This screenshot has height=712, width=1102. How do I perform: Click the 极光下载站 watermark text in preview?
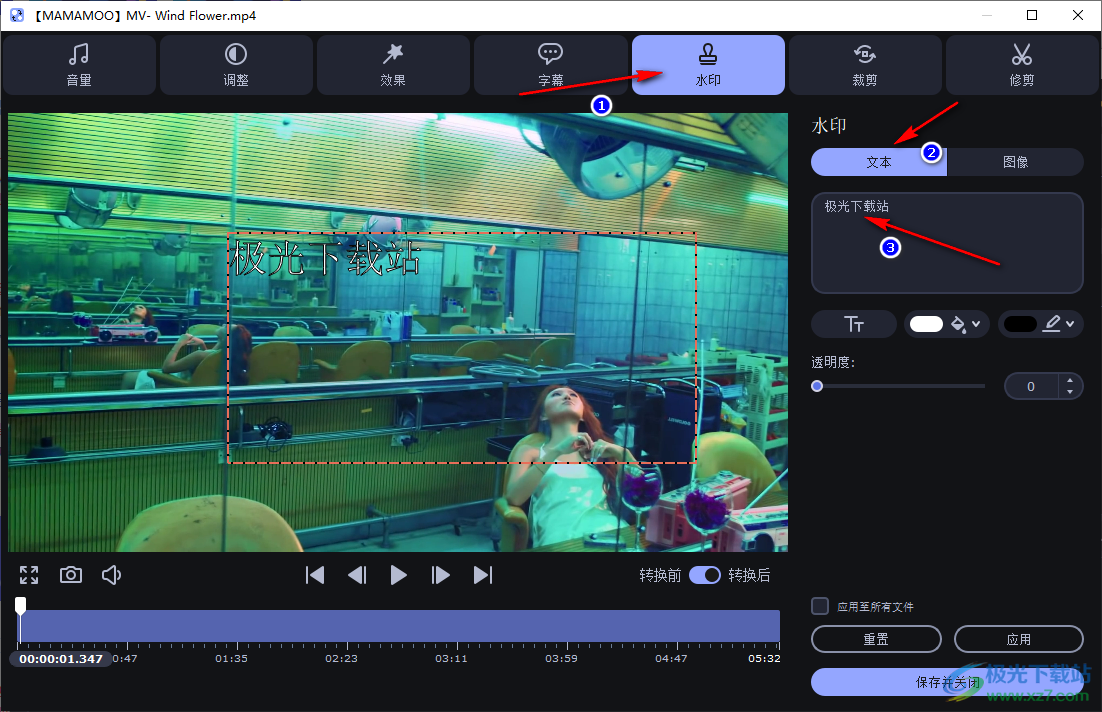(x=326, y=258)
